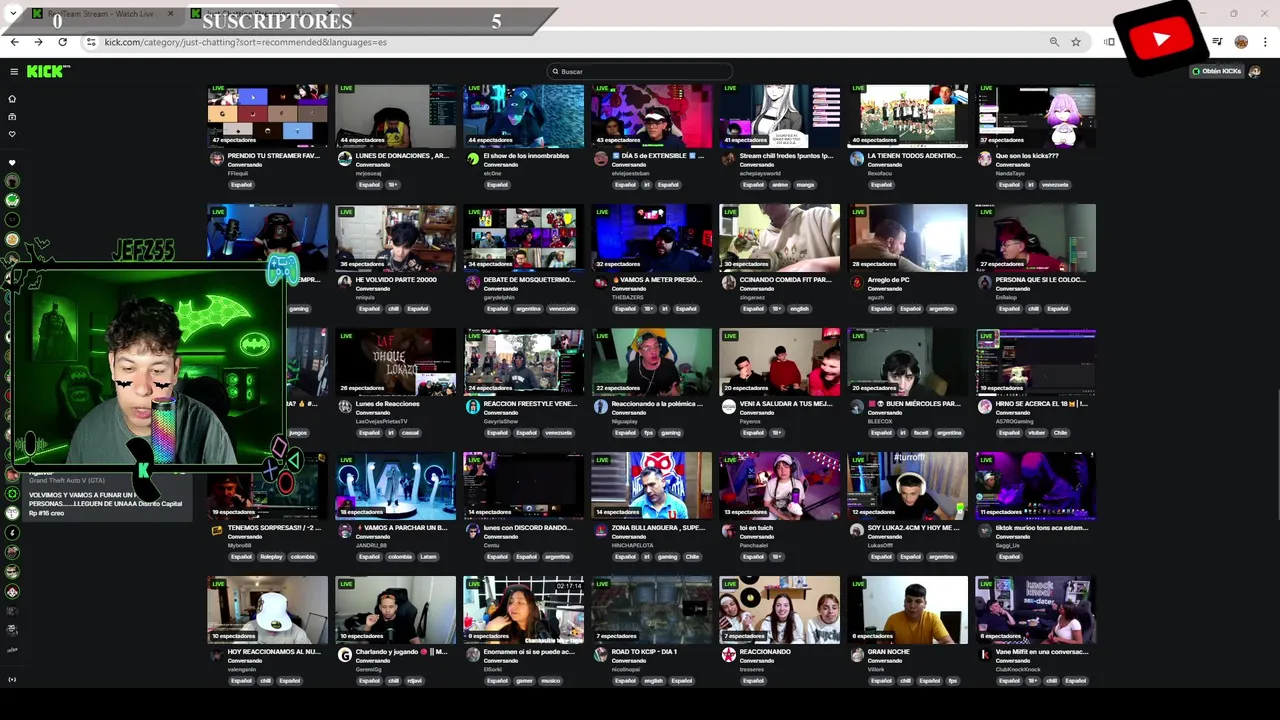
Task: Open the Following heart sidebar icon
Action: click(x=12, y=134)
